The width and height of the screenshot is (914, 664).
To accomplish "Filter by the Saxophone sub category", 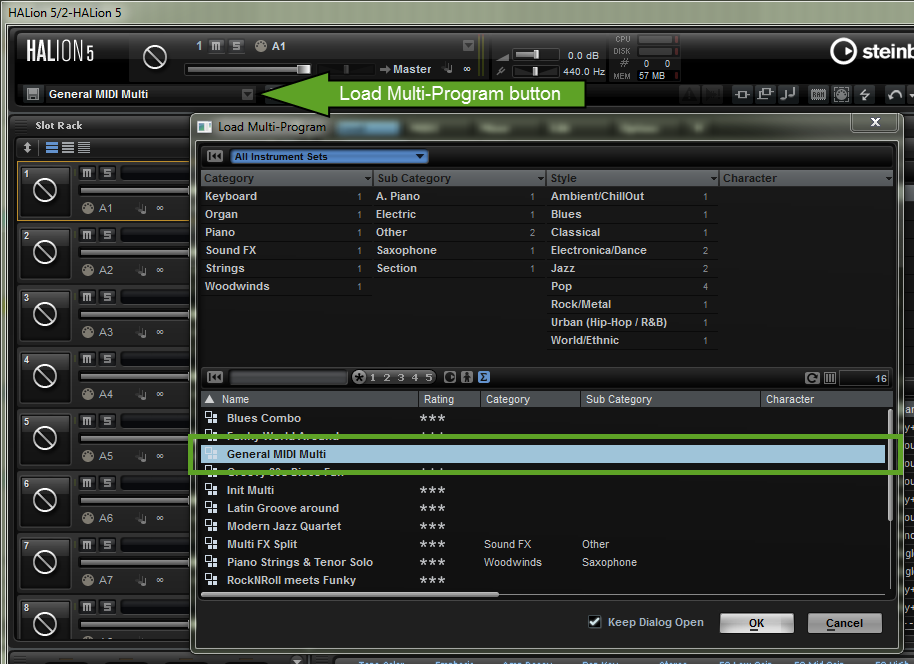I will tap(457, 250).
